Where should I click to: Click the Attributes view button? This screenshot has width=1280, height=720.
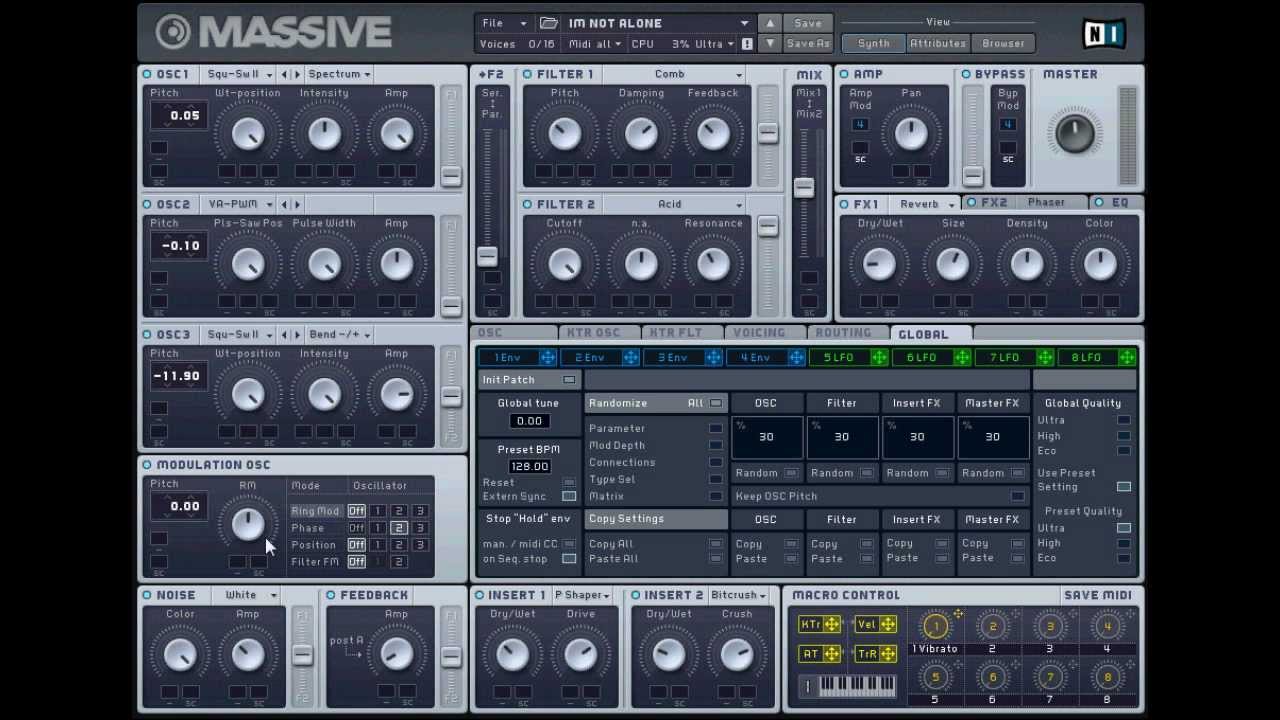tap(938, 44)
